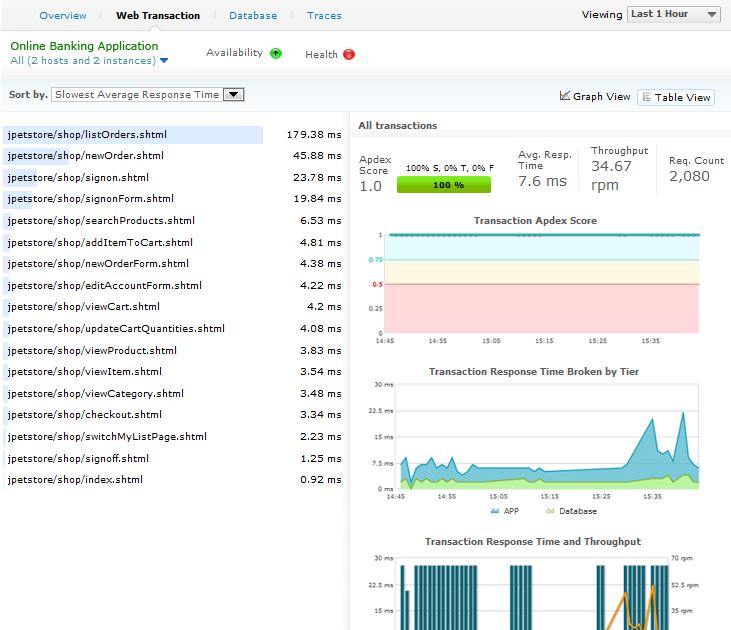The image size is (731, 630).
Task: Click the checkout.shtml transaction
Action: [x=84, y=415]
